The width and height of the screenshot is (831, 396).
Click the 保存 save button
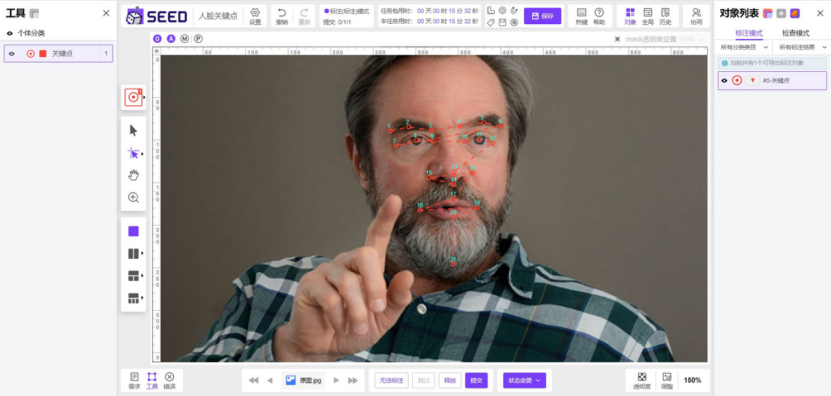542,16
